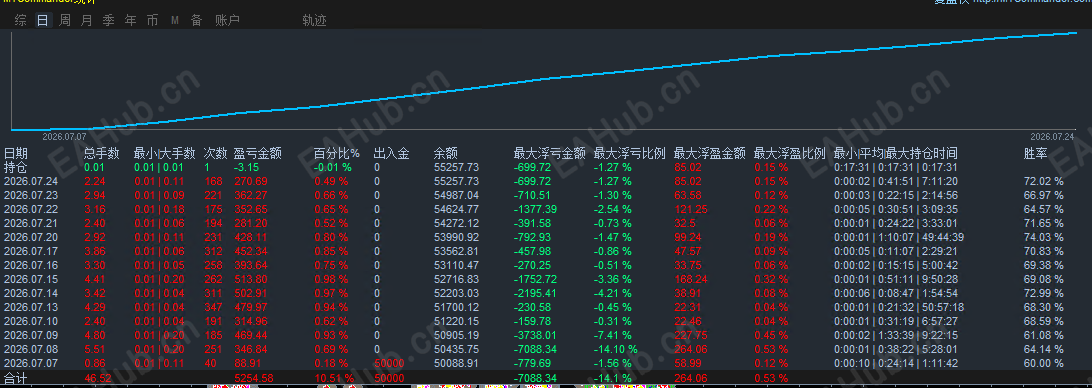This screenshot has height=388, width=1092.
Task: Click the 最大浮亏比例 column header
Action: tap(630, 153)
